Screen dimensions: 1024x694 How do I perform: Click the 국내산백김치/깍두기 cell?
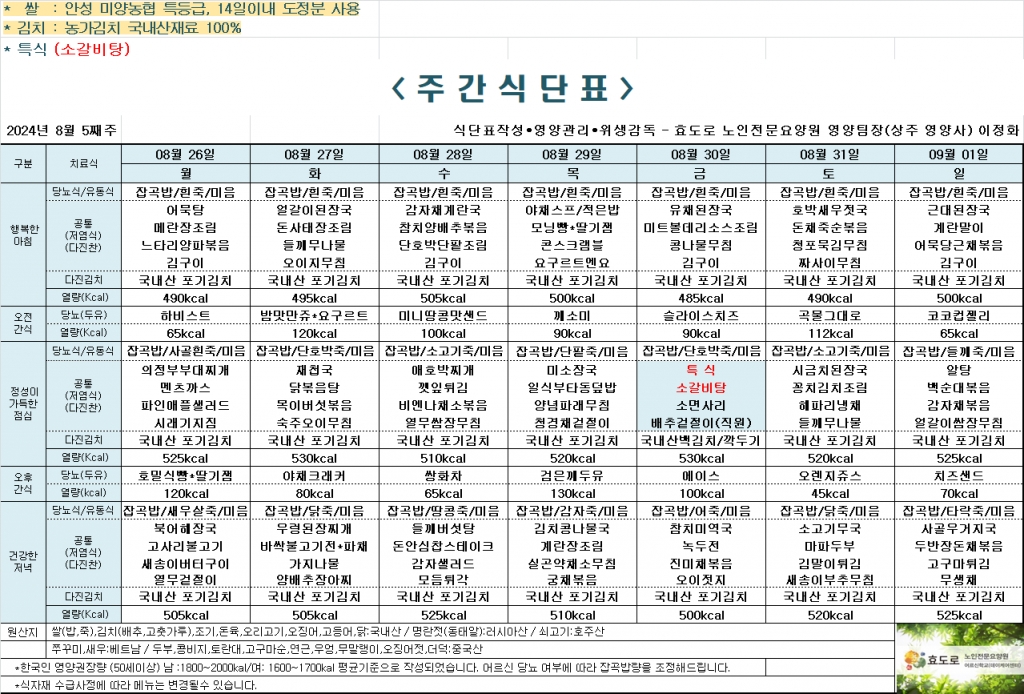click(701, 440)
